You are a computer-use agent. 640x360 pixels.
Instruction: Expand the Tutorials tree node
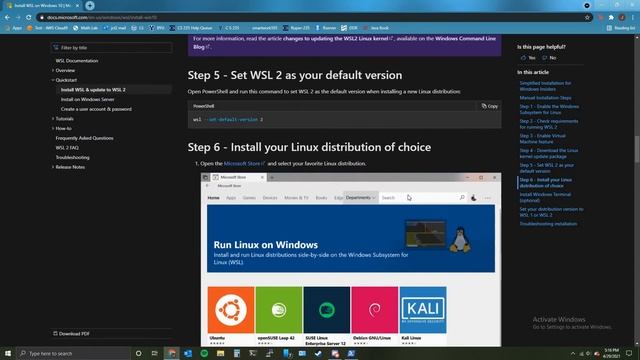click(x=53, y=119)
